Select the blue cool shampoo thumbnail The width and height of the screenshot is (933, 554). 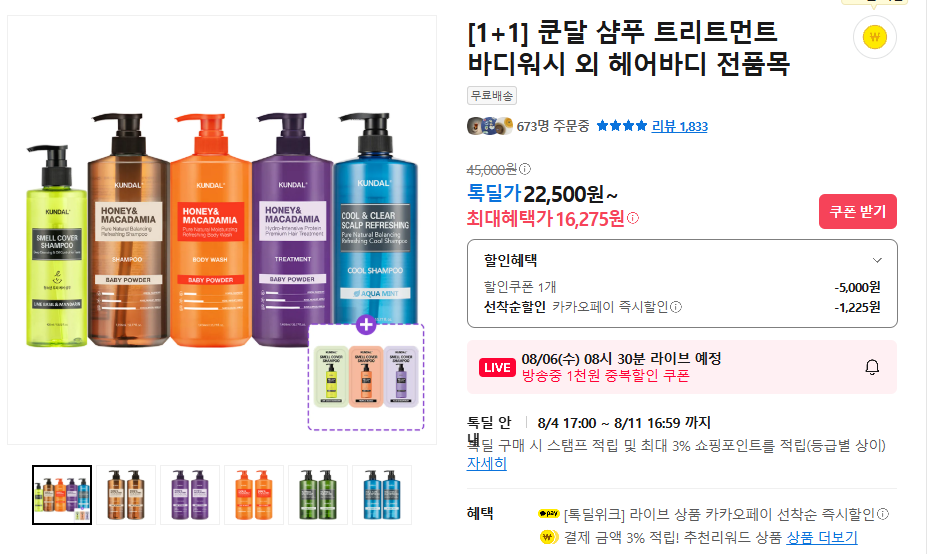(382, 495)
